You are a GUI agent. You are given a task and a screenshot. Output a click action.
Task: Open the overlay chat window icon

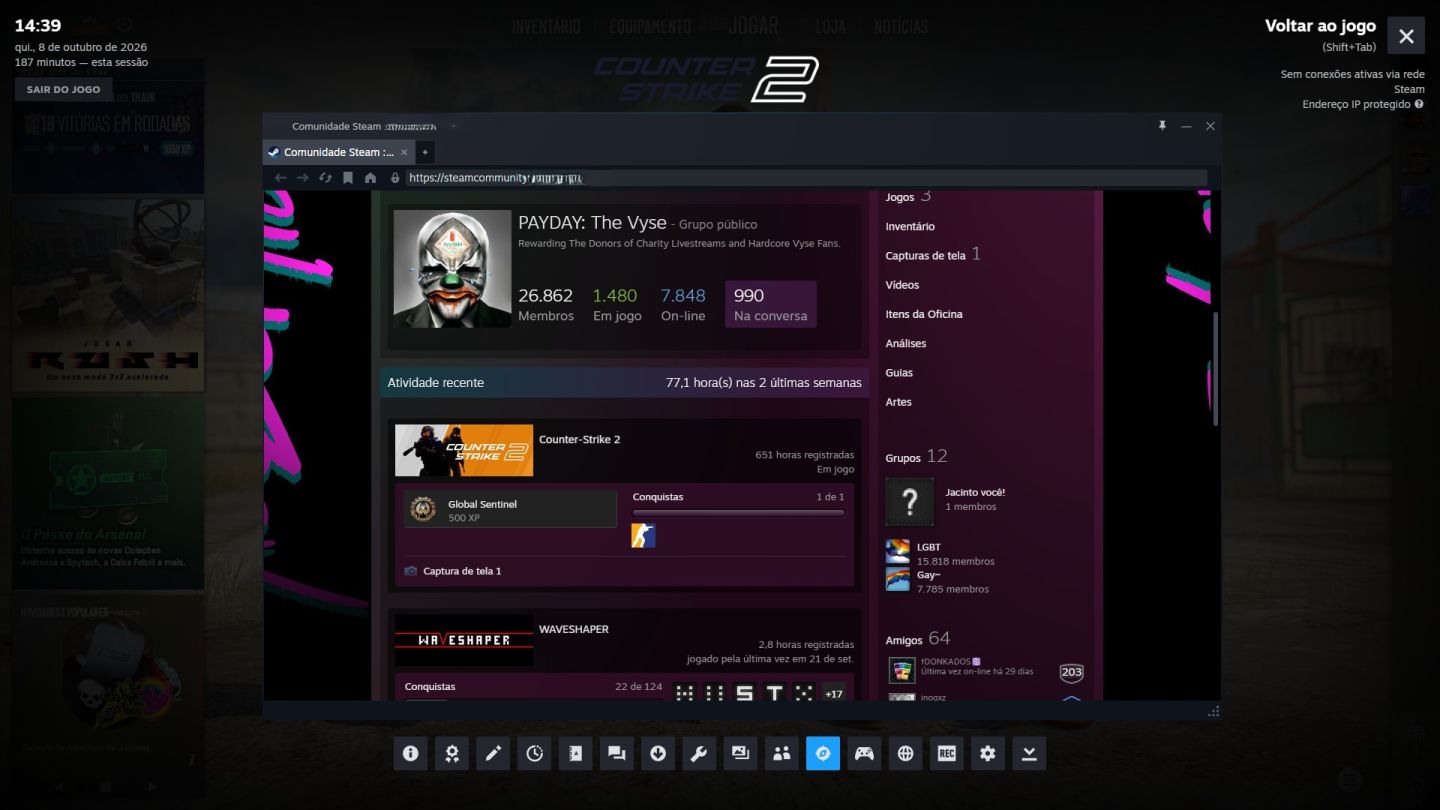pyautogui.click(x=617, y=754)
